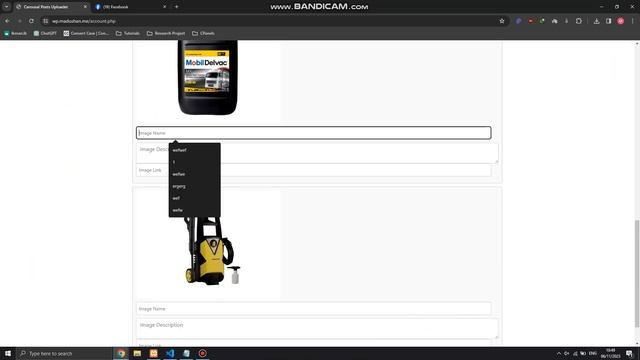Click the address bar URL

pos(84,21)
